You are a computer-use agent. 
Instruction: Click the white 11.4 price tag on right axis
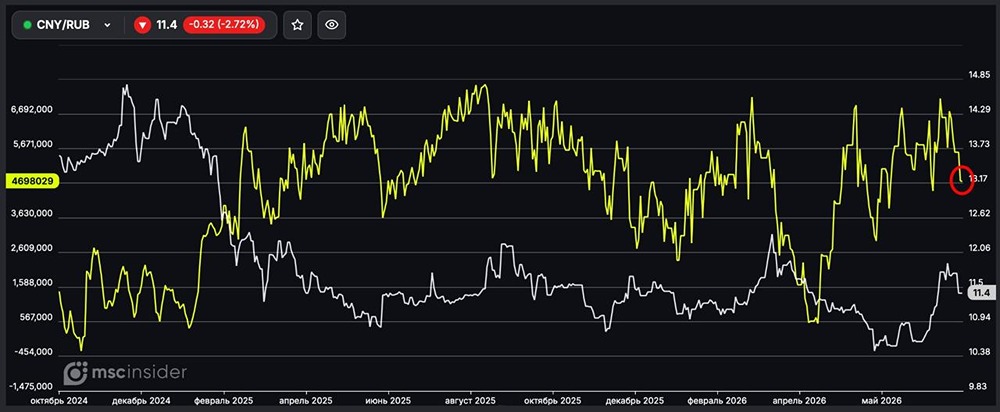[980, 293]
